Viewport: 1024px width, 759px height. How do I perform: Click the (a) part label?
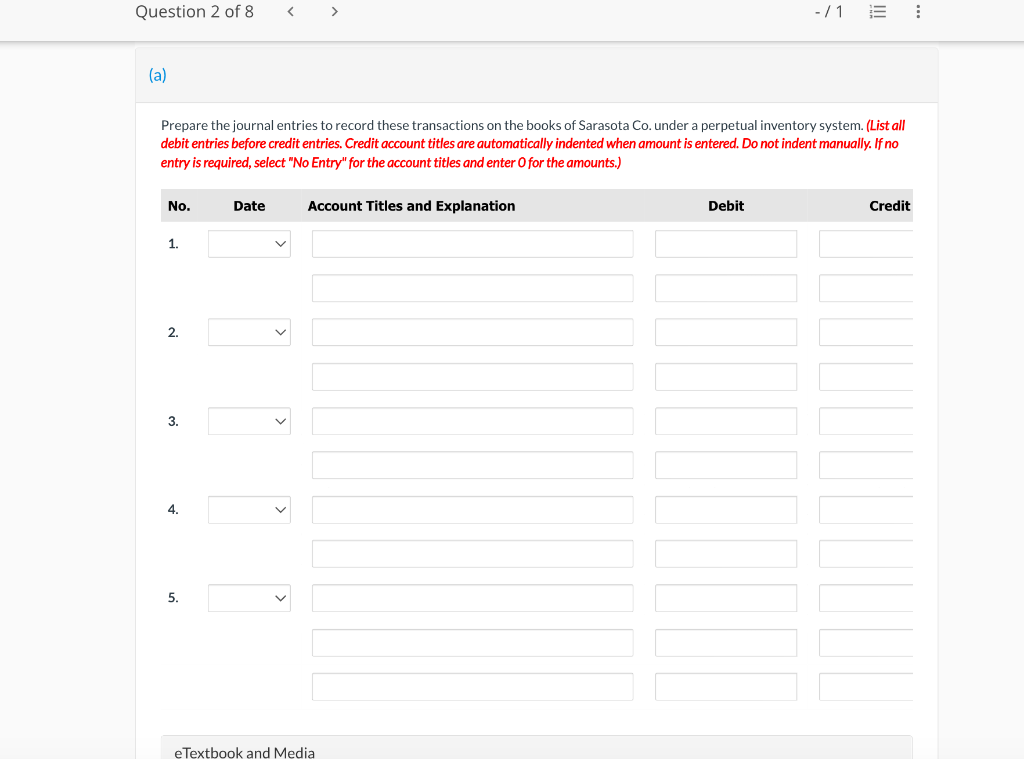[157, 75]
